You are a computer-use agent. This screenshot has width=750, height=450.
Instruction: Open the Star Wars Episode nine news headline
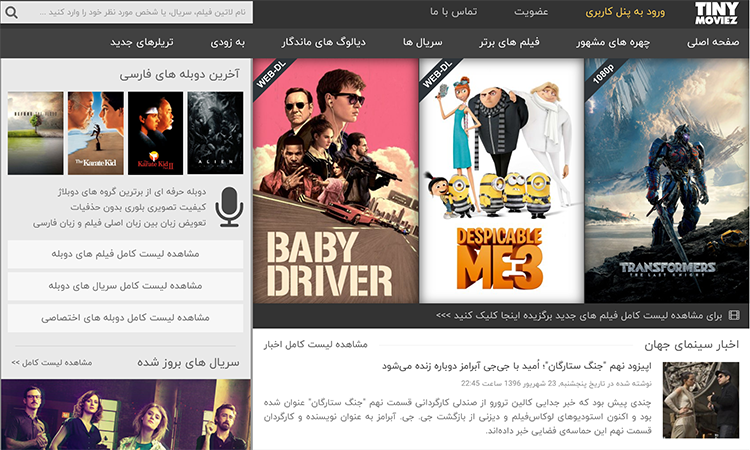tap(517, 366)
